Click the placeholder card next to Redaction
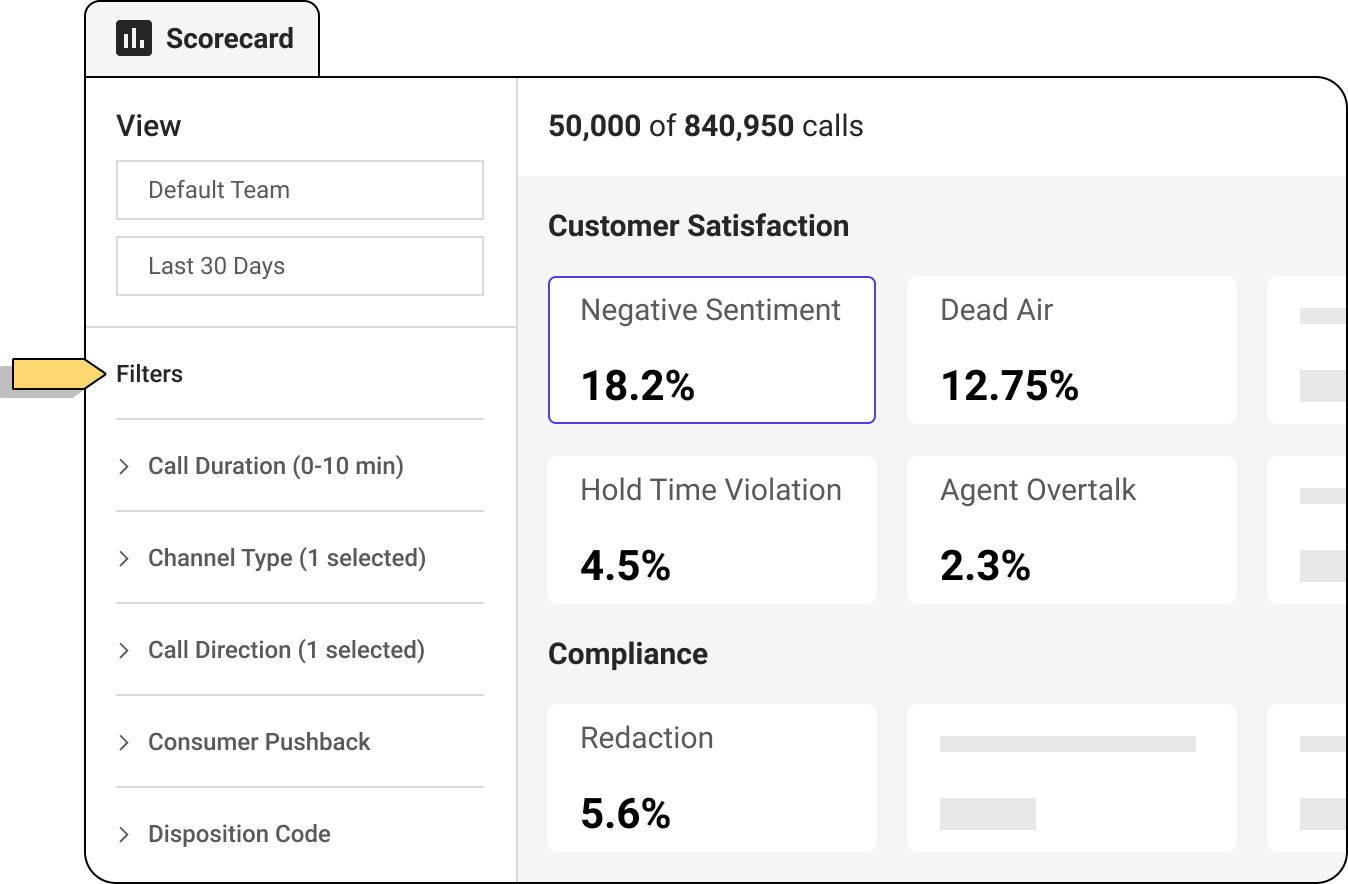The image size is (1348, 884). click(x=1071, y=778)
